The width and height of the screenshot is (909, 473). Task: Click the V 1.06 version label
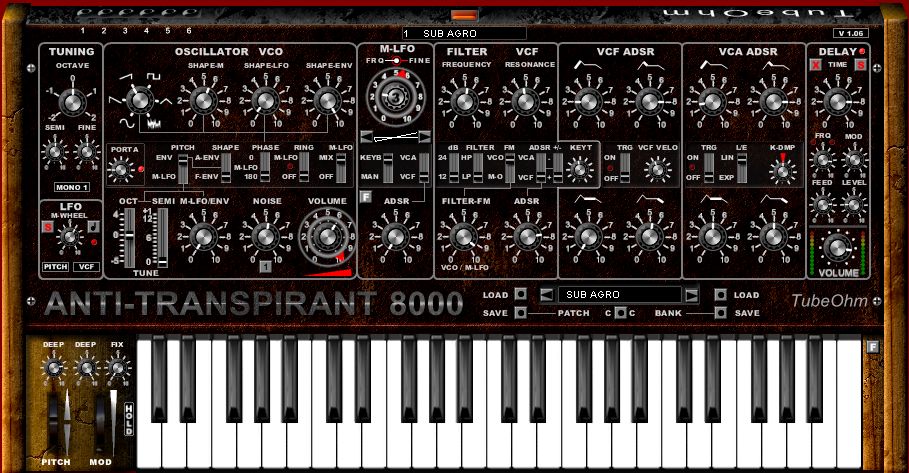(x=850, y=34)
